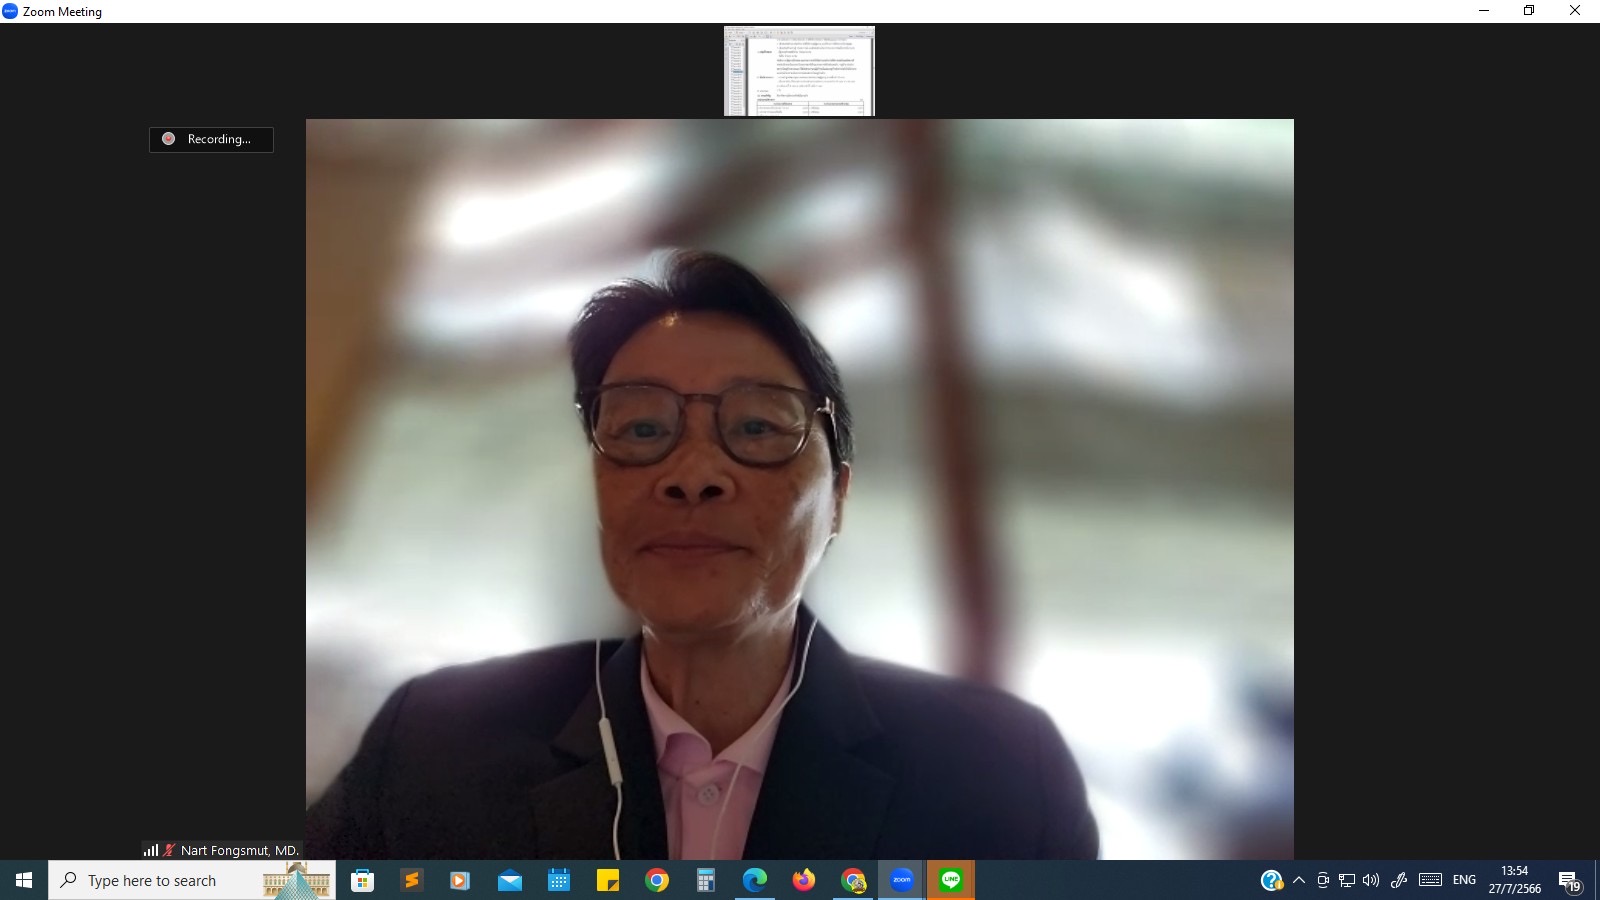This screenshot has height=900, width=1600.
Task: Open Sticky Notes from the taskbar
Action: coord(608,880)
